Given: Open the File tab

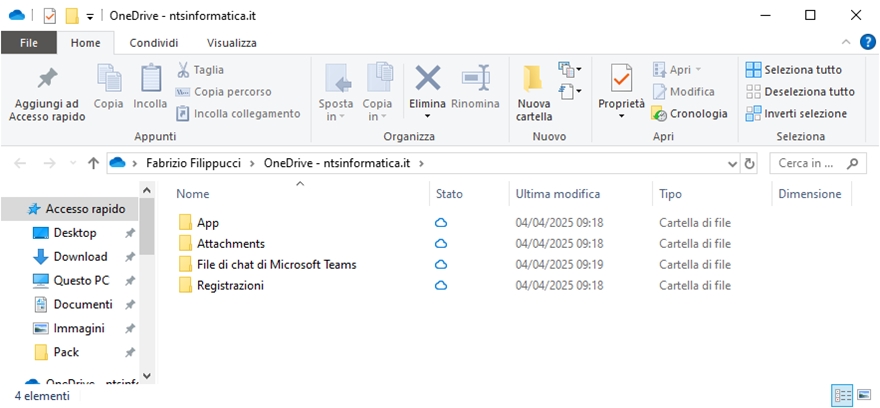Looking at the screenshot, I should (x=29, y=43).
